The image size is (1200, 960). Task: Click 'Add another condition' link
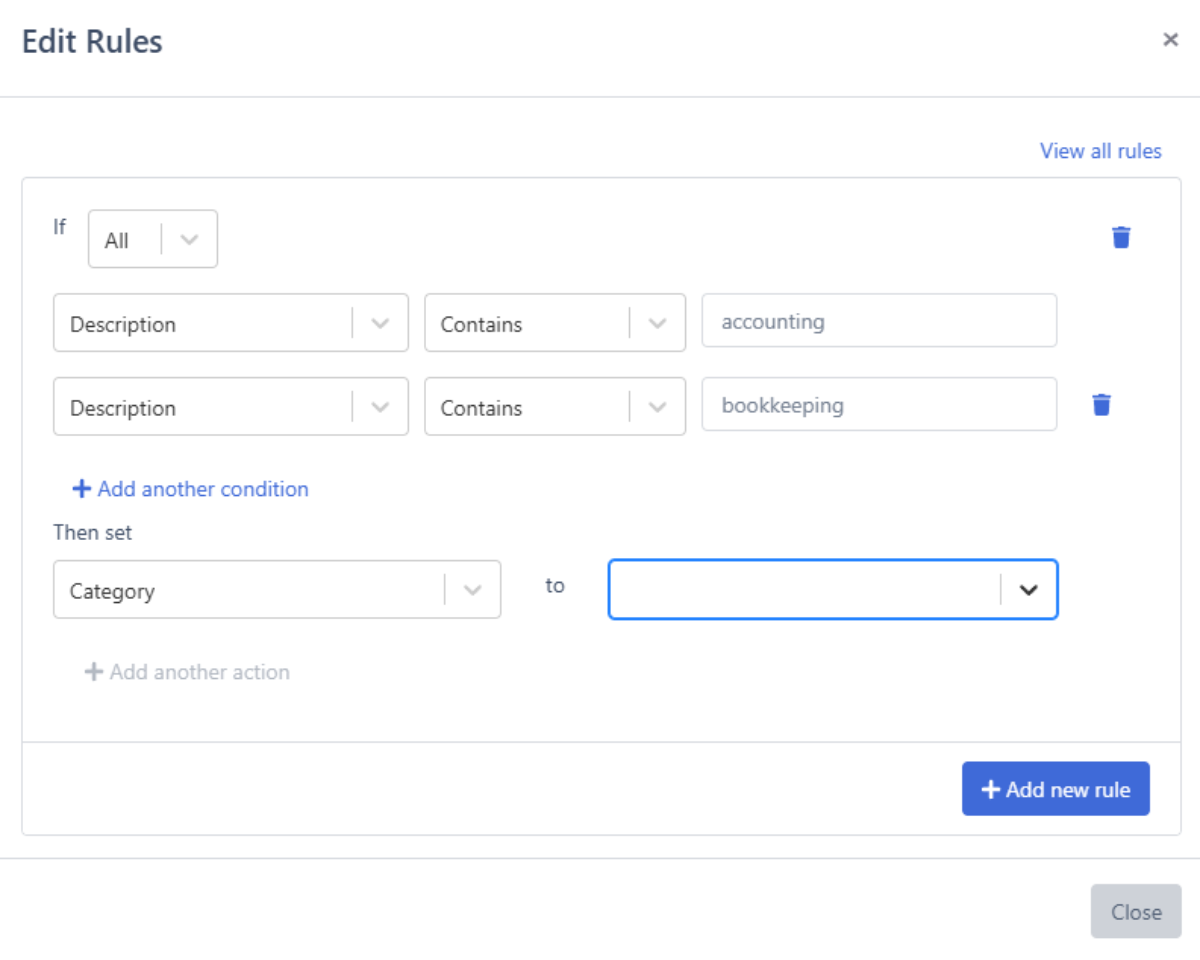[x=191, y=489]
